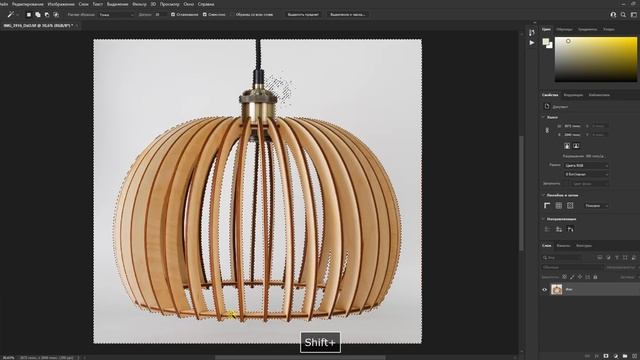640x360 pixels.
Task: Filter layers by shape layer icon
Action: [x=625, y=258]
